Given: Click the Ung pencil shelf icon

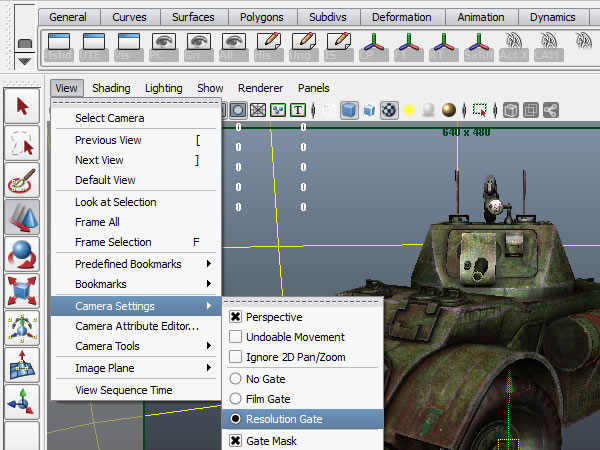Looking at the screenshot, I should pos(304,47).
